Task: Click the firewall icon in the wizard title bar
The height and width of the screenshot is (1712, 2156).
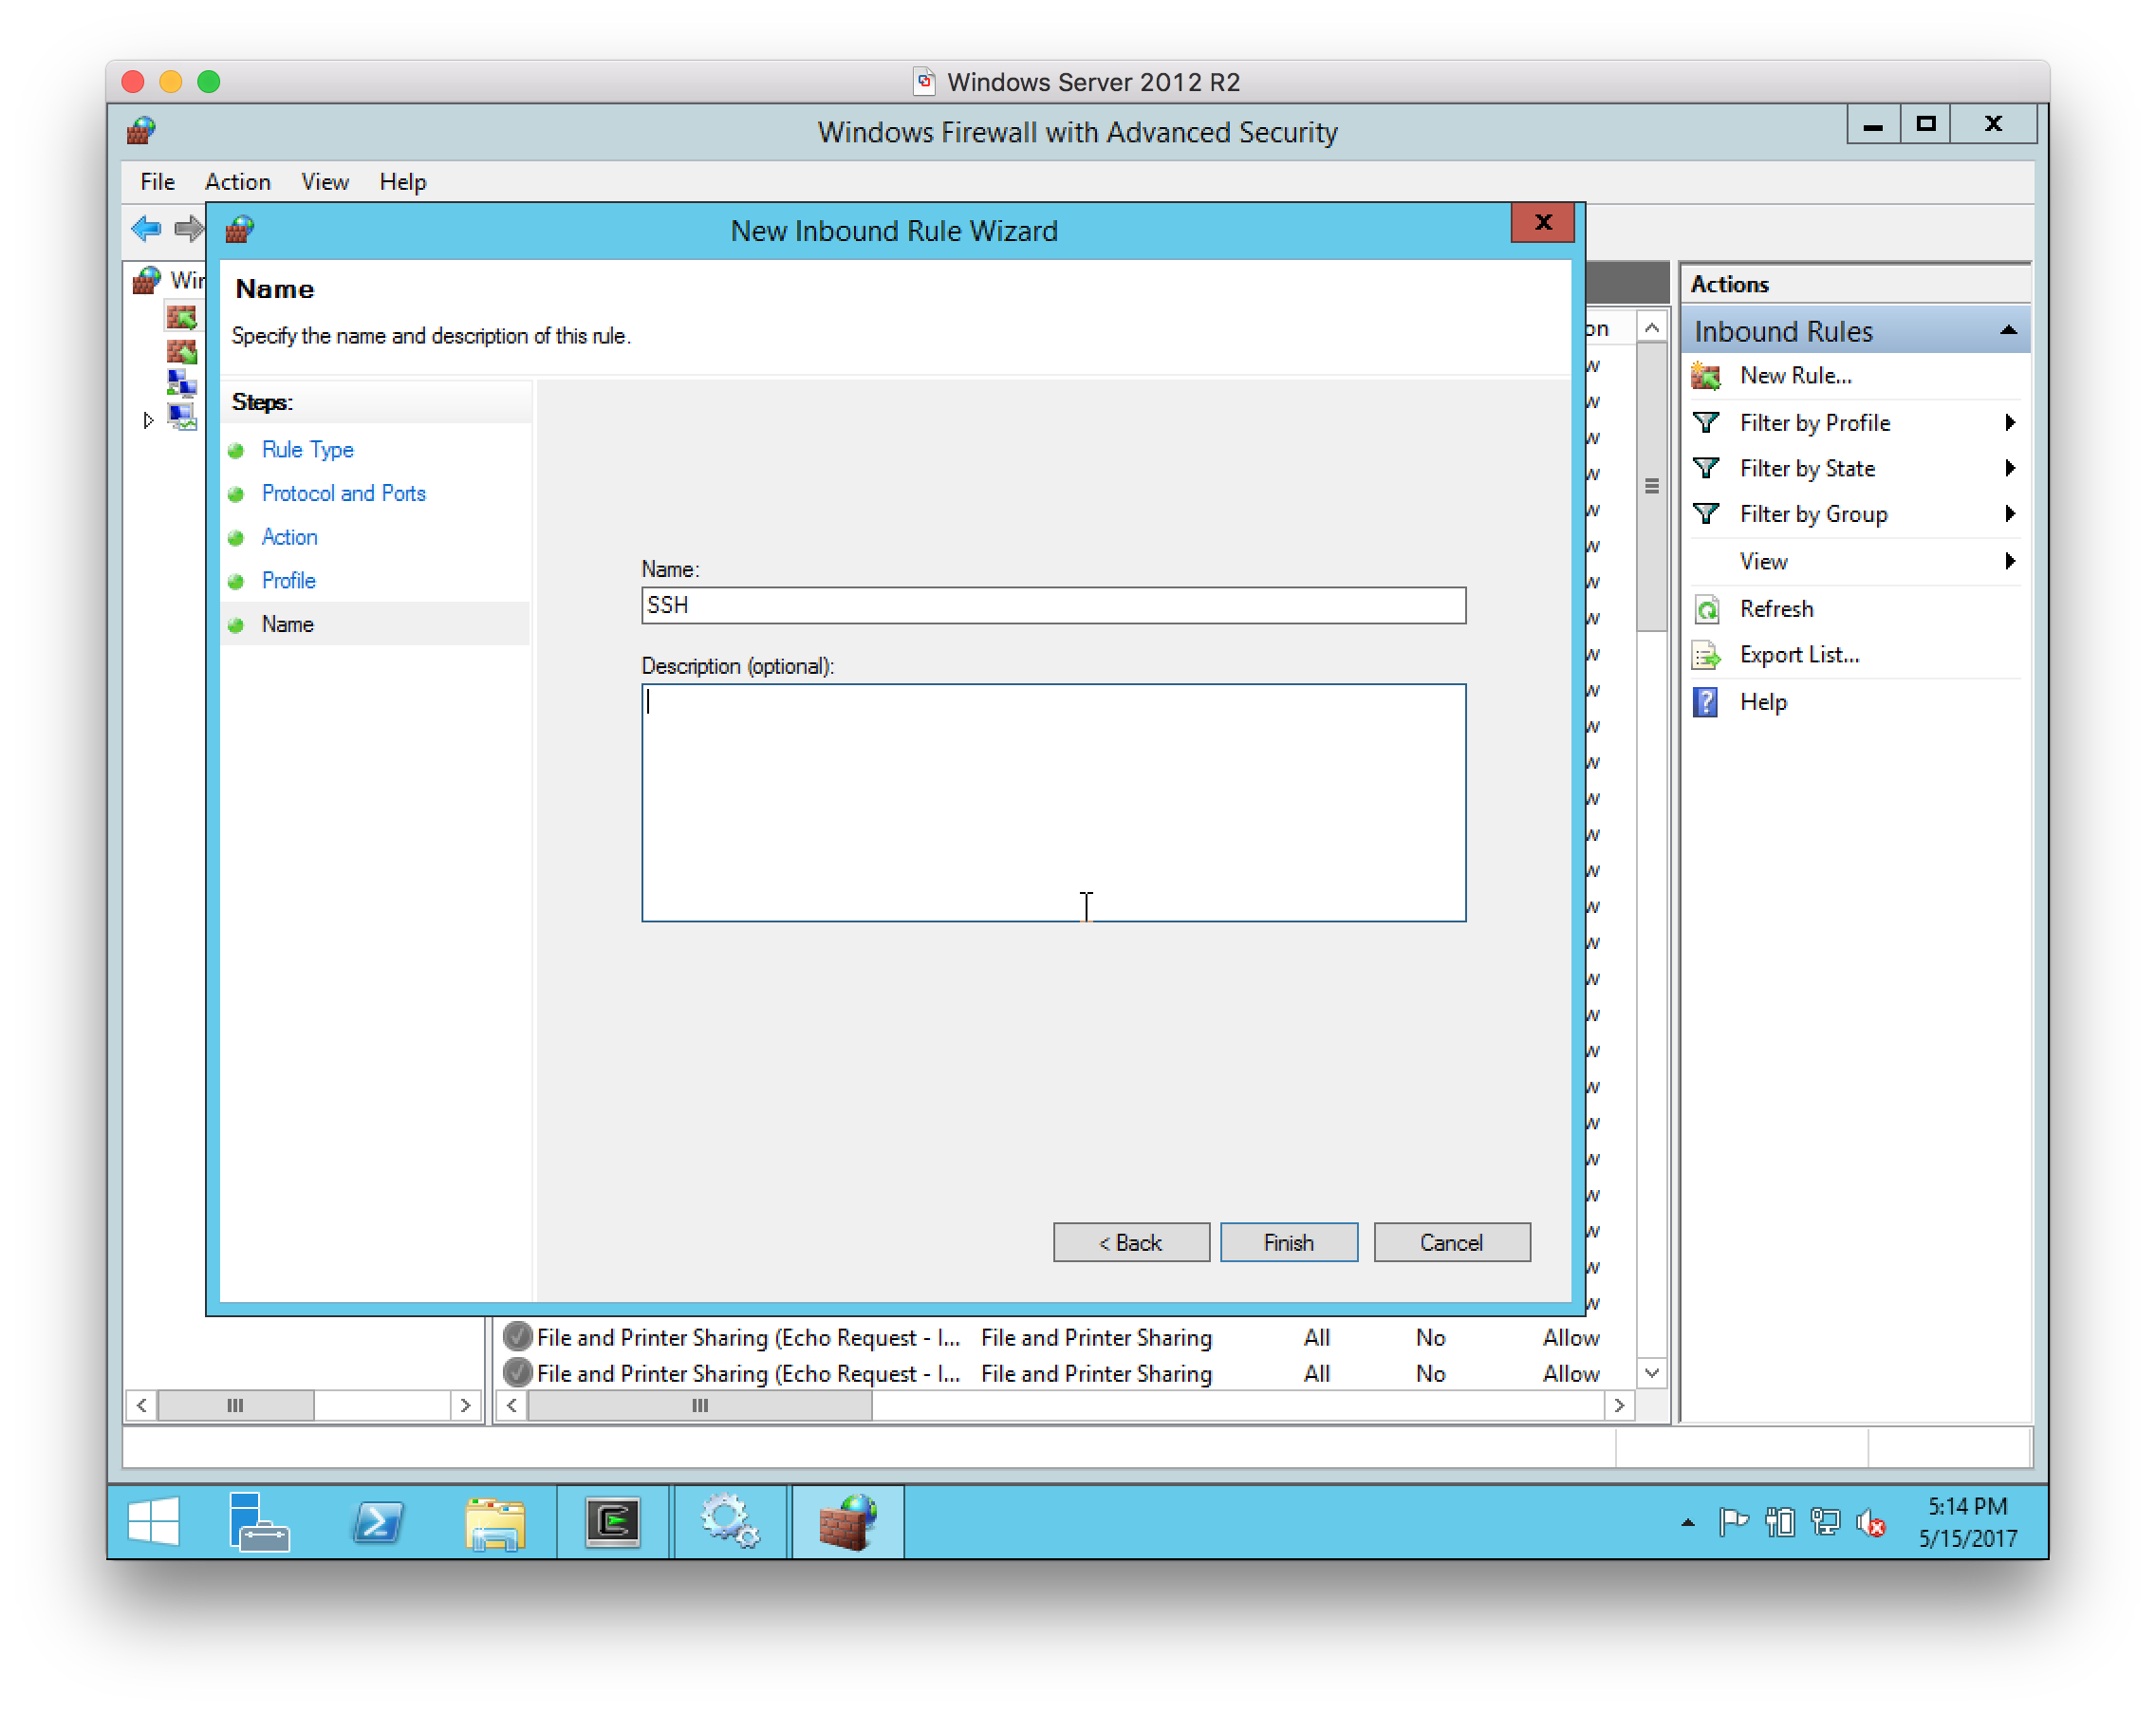Action: [x=240, y=230]
